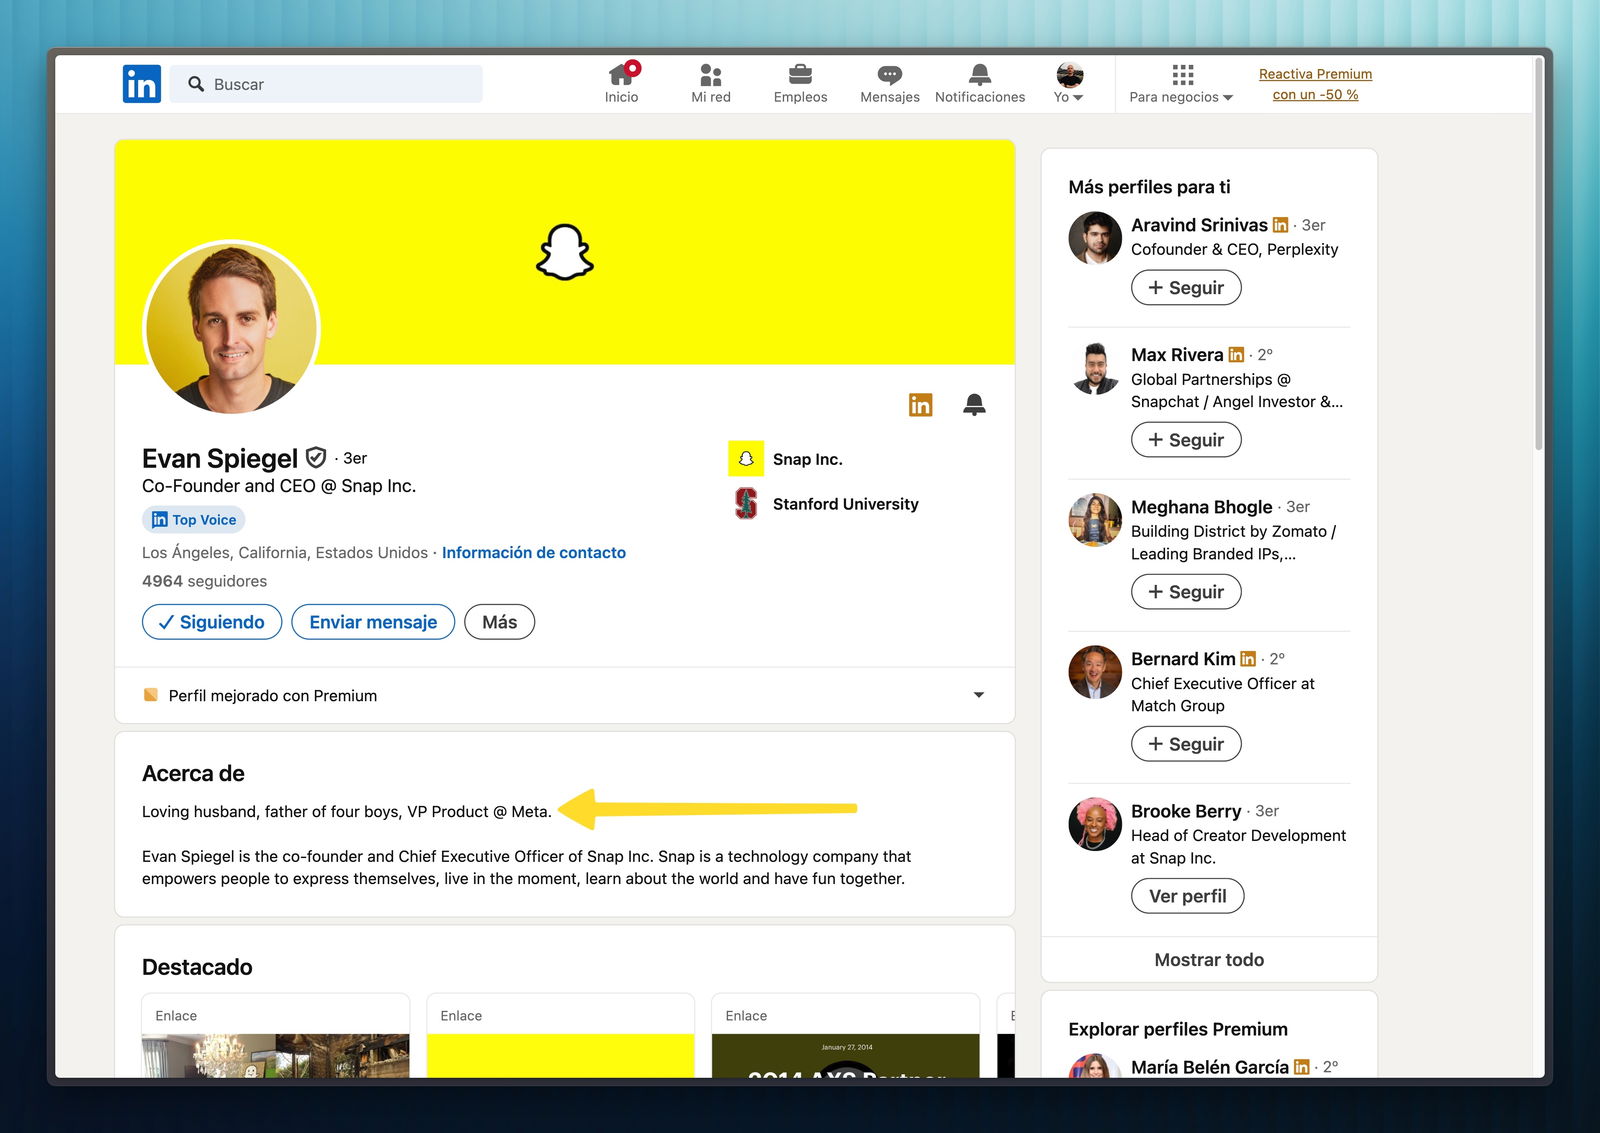Open the Stanford University link
Image resolution: width=1600 pixels, height=1133 pixels.
[845, 504]
